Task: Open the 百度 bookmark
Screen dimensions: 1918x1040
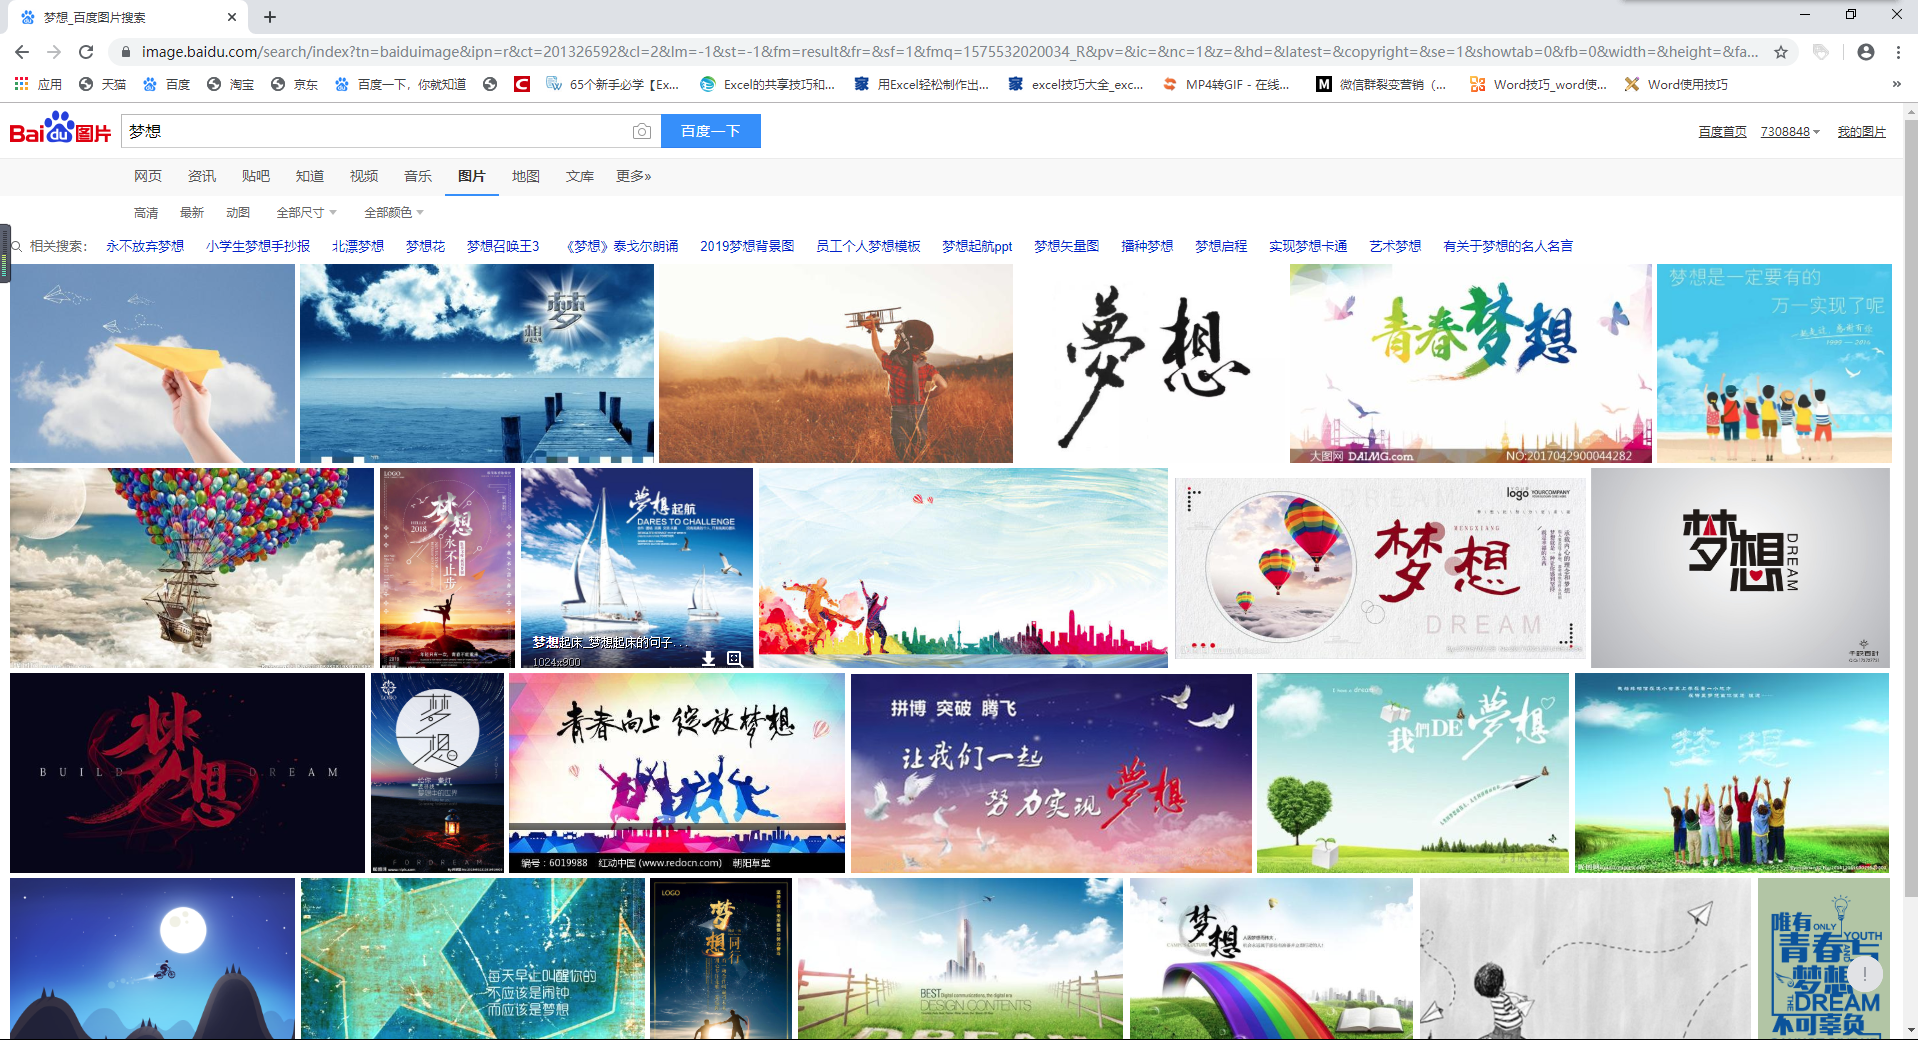Action: point(166,84)
